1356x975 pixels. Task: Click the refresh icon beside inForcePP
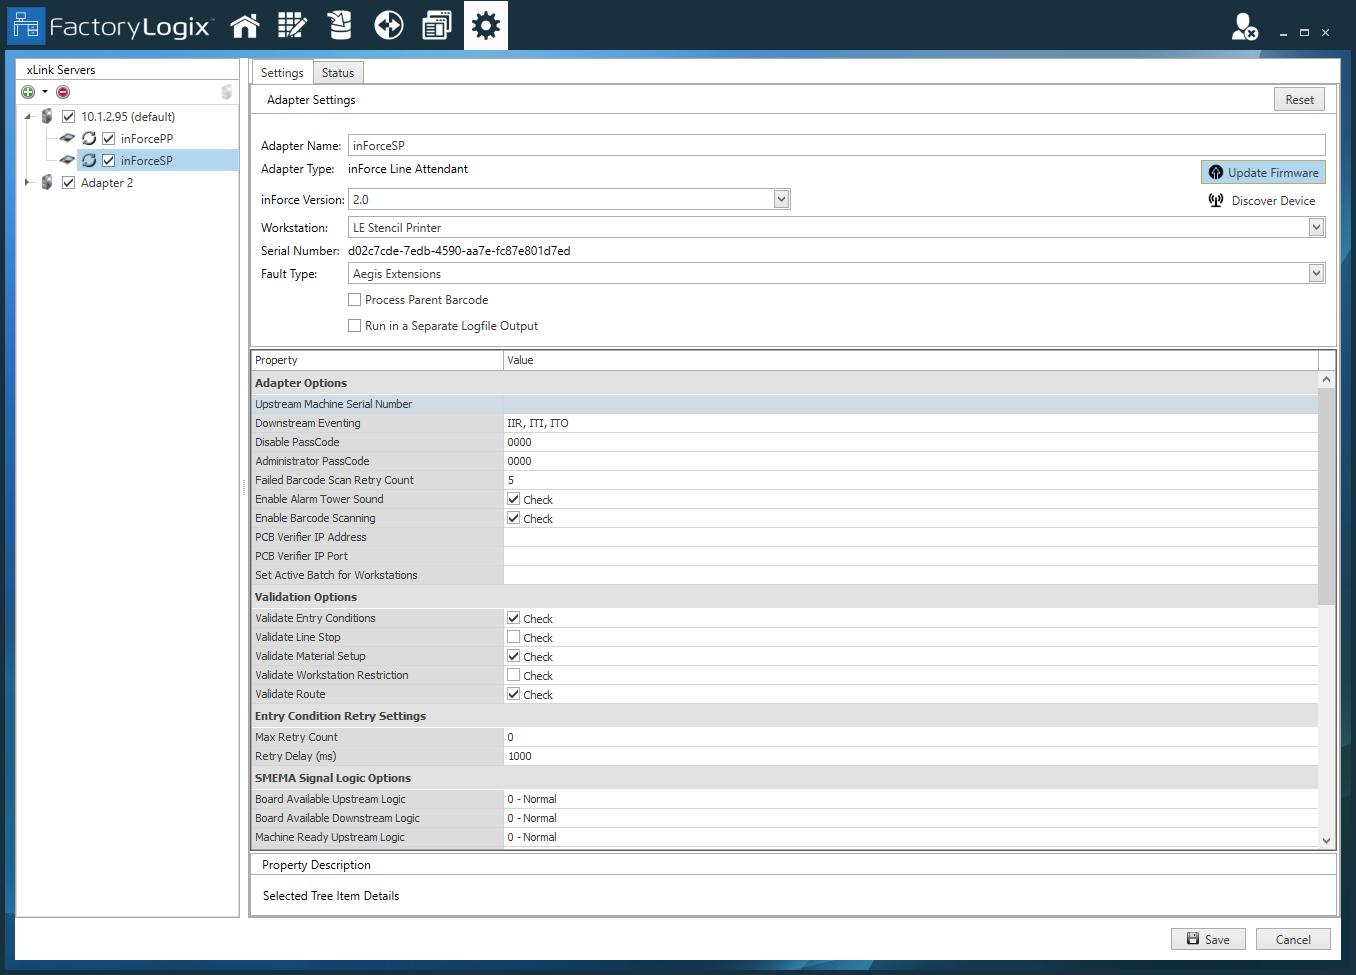coord(89,138)
